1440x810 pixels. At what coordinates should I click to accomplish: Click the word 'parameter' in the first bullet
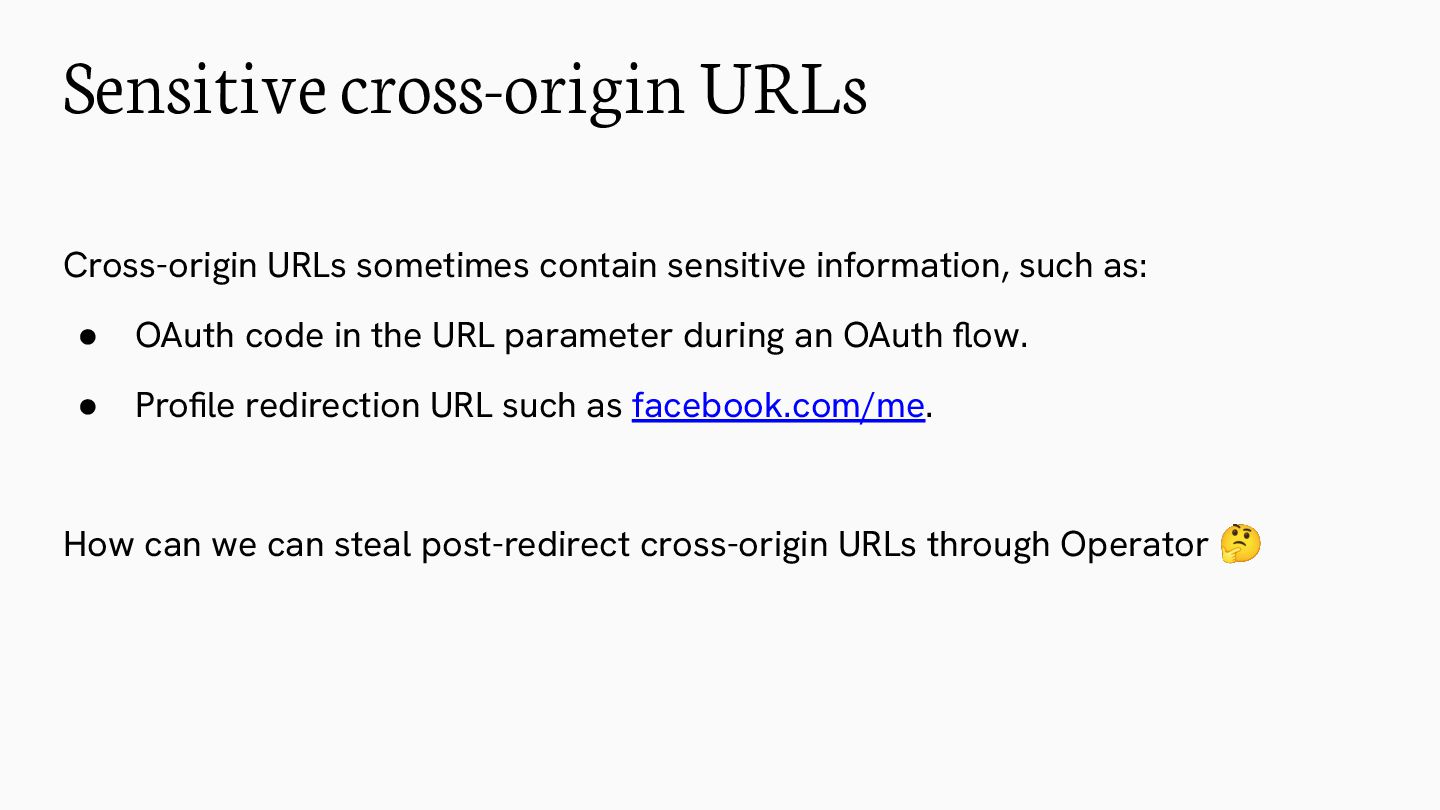pos(589,336)
